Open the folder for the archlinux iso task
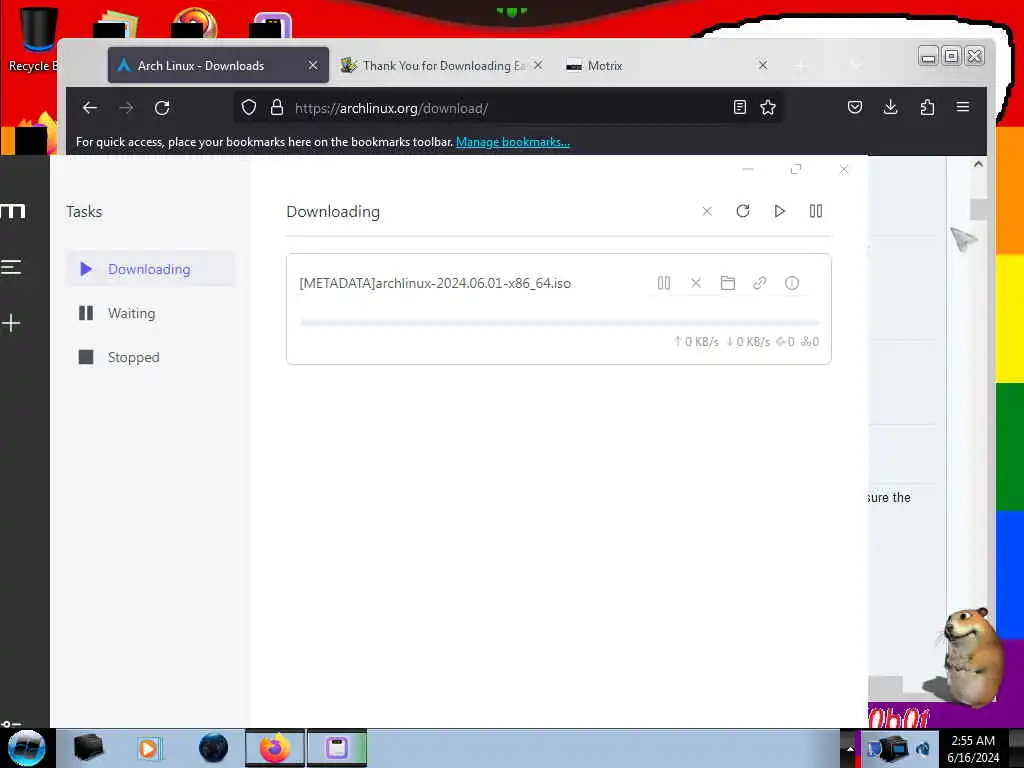 728,283
